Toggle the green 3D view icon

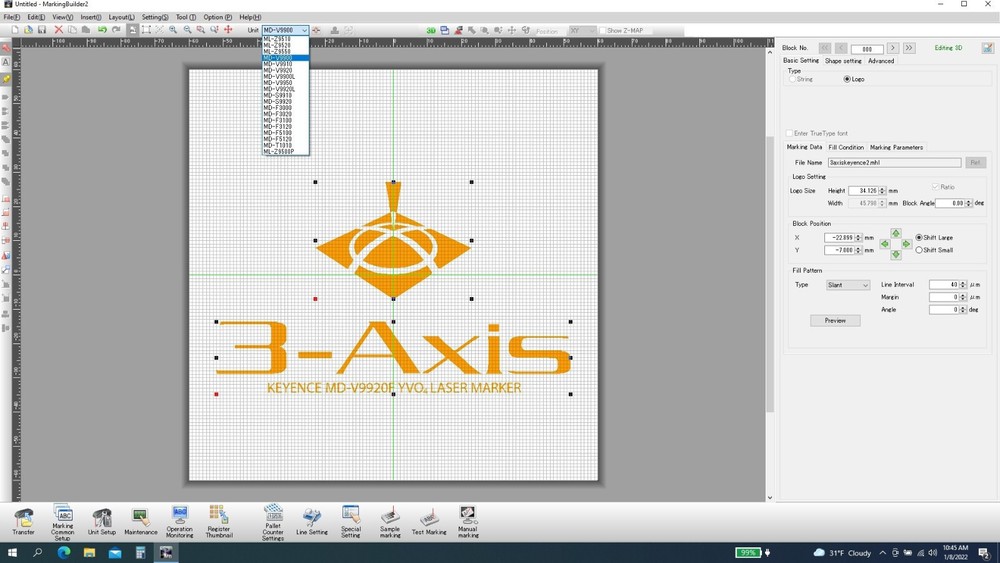[431, 31]
